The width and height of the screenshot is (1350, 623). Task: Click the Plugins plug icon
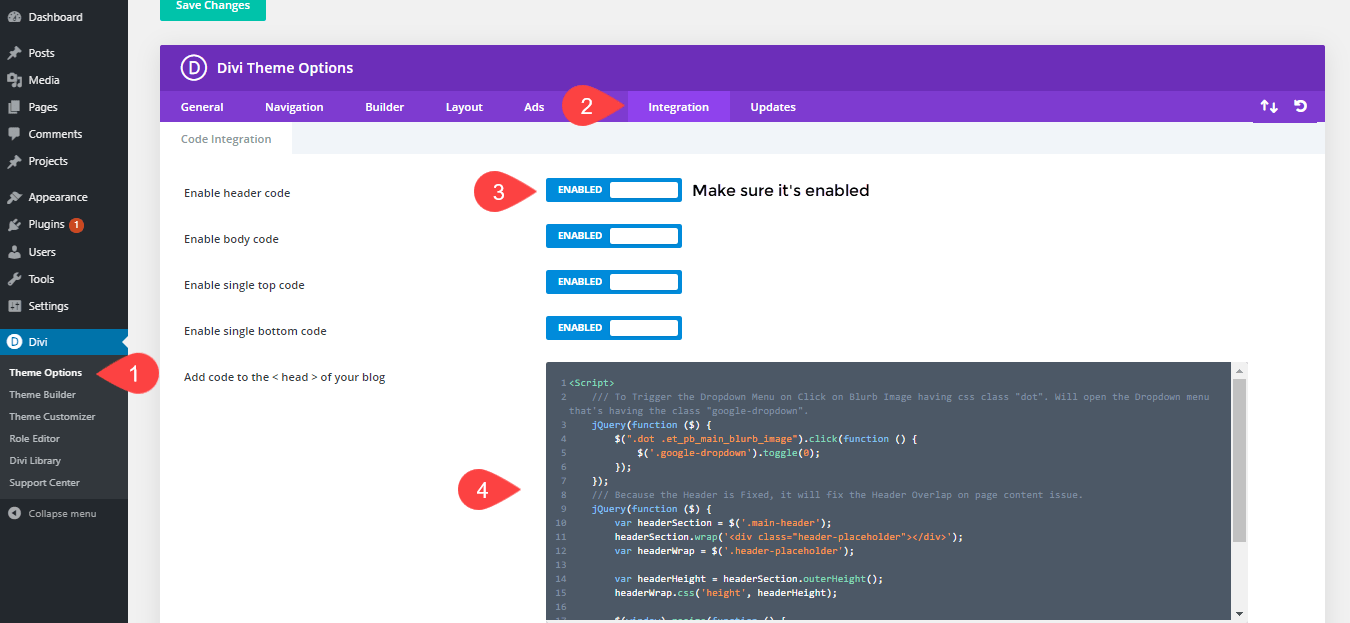pyautogui.click(x=14, y=225)
